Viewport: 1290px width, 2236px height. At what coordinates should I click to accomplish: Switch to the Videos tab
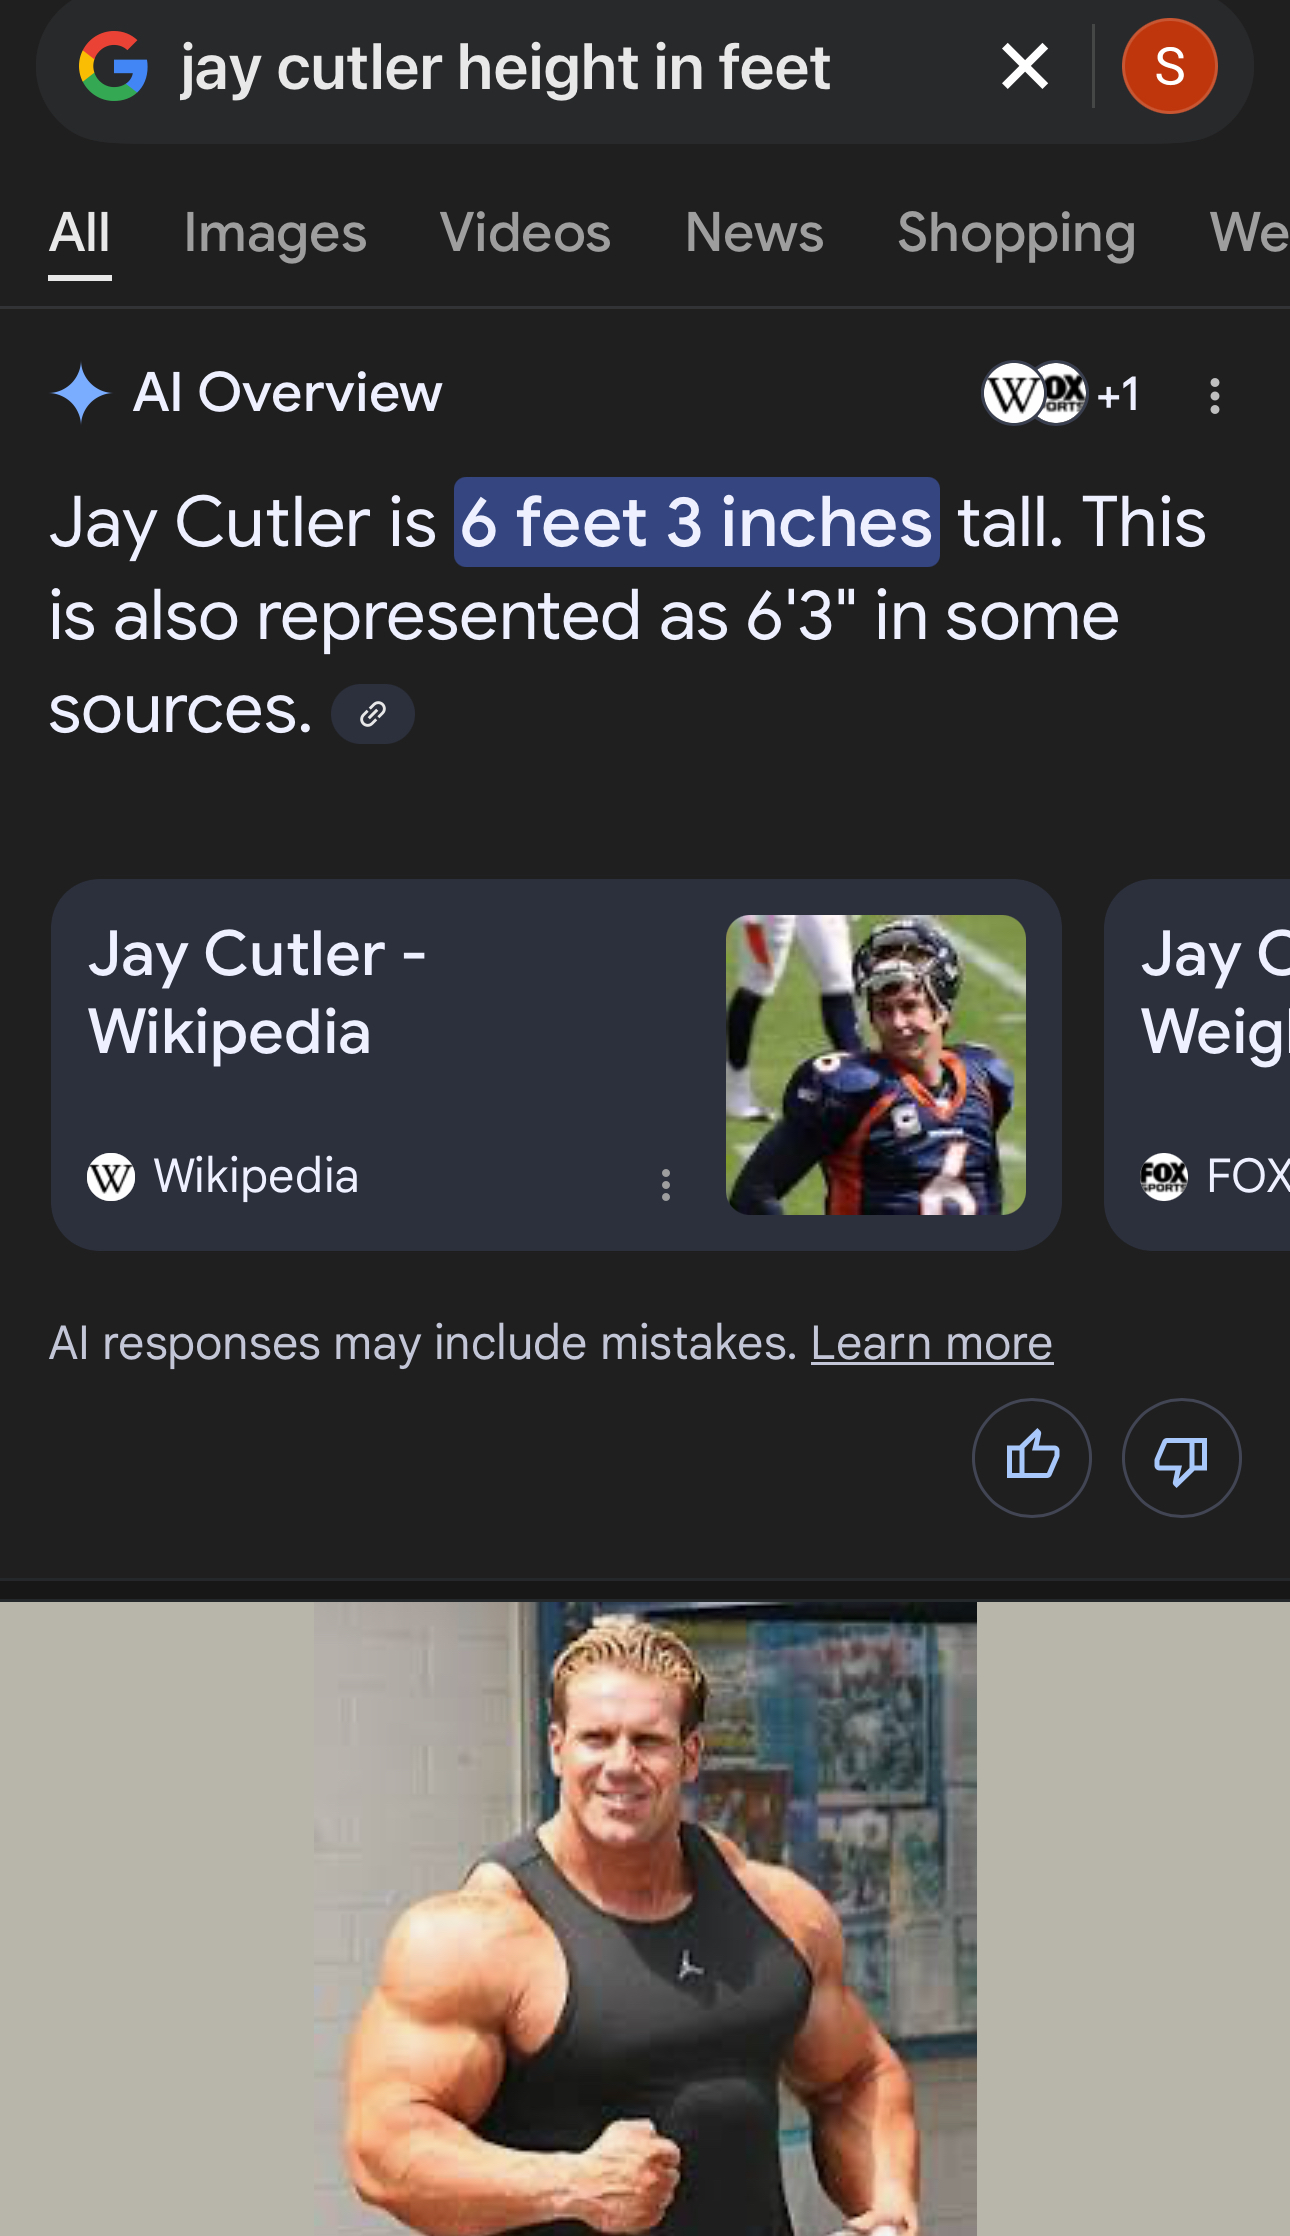pos(525,234)
